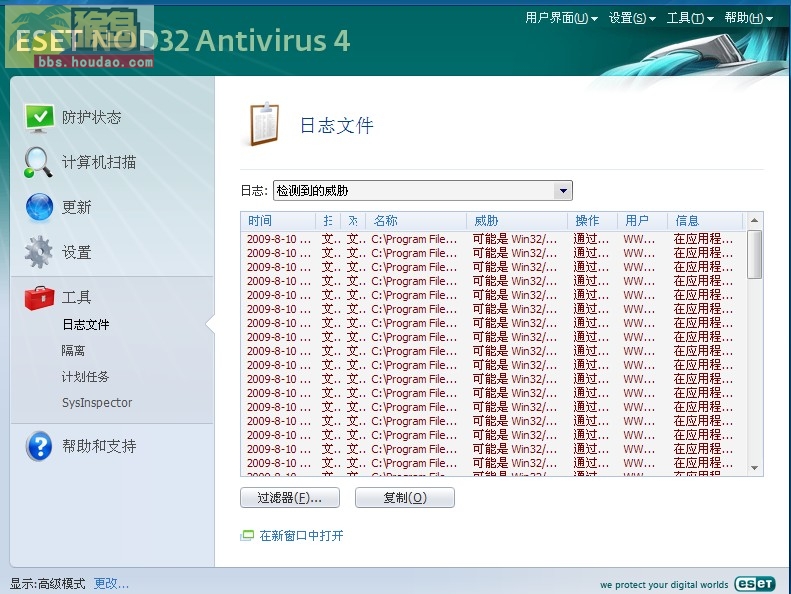
Task: Open 帮助和支持 section
Action: pos(99,446)
